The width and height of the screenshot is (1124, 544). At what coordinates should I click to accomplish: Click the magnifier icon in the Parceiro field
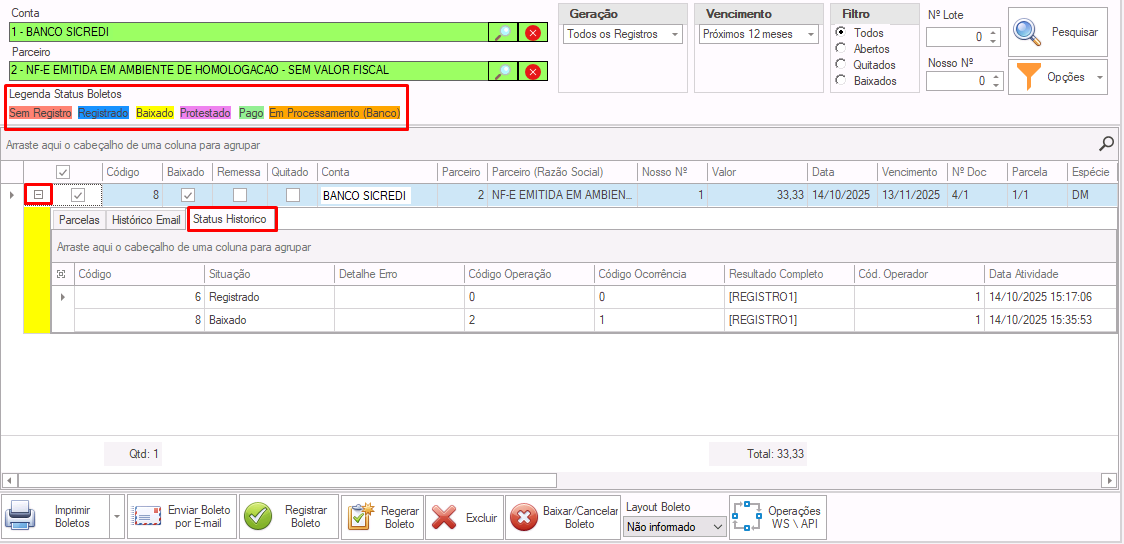(502, 71)
